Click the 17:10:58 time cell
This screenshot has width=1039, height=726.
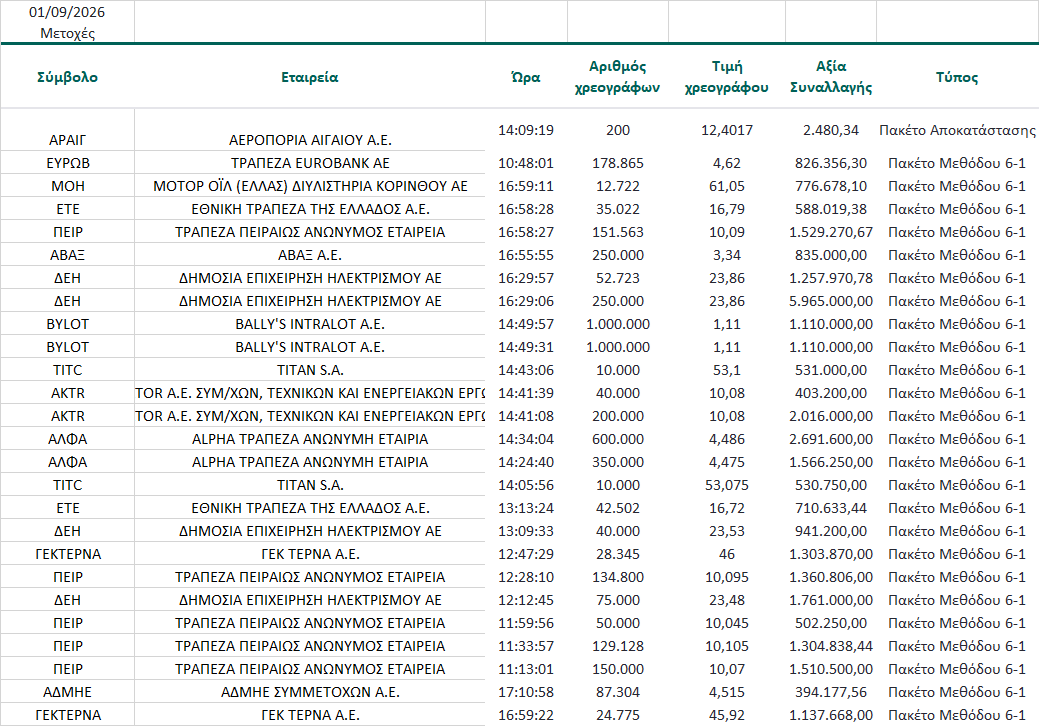click(x=525, y=692)
